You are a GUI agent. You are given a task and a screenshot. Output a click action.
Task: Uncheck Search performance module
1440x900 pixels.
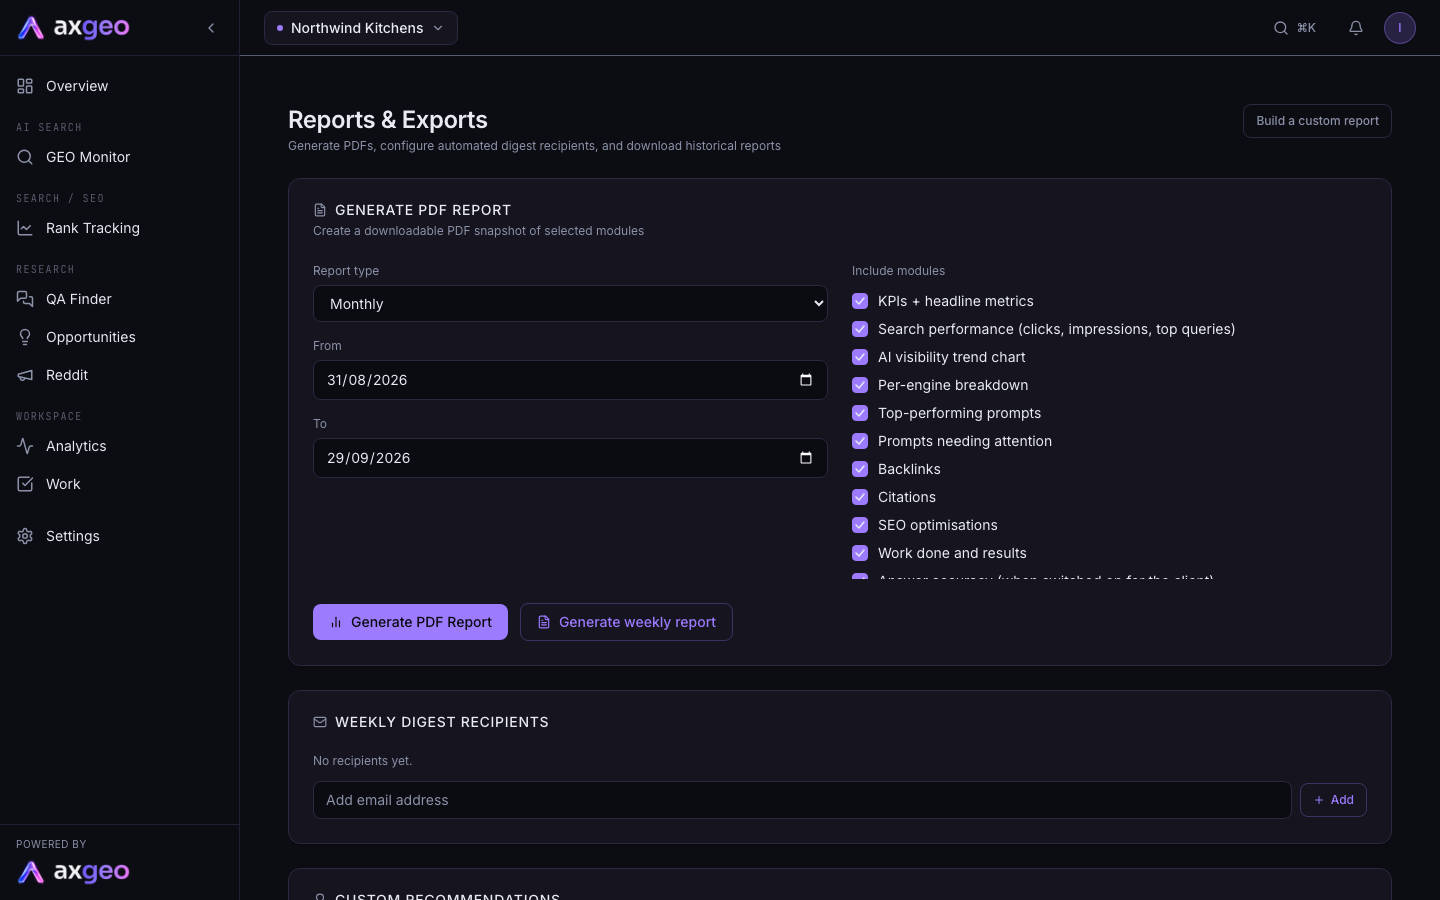tap(860, 329)
